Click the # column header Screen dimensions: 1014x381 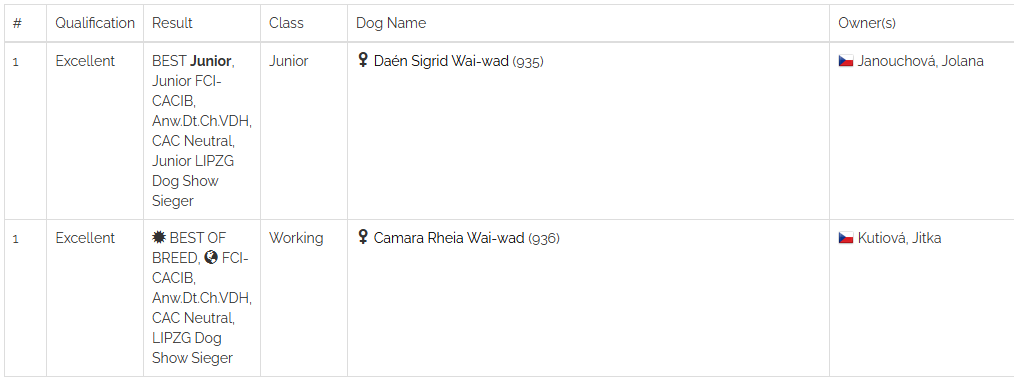17,23
